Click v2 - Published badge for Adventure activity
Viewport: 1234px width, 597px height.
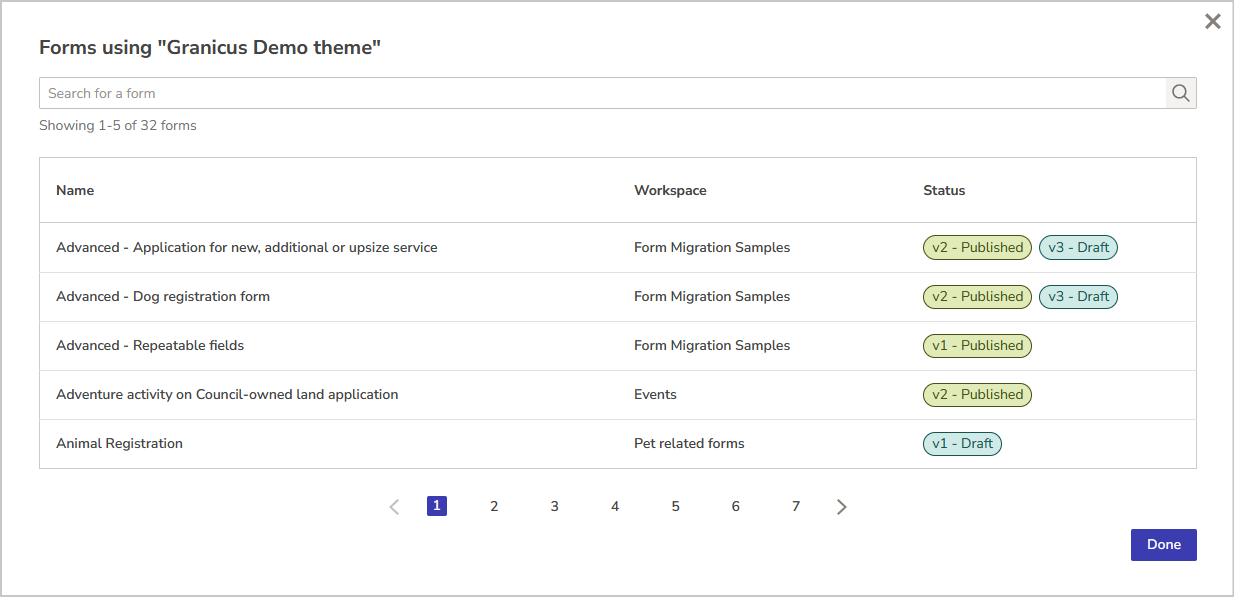(x=977, y=394)
